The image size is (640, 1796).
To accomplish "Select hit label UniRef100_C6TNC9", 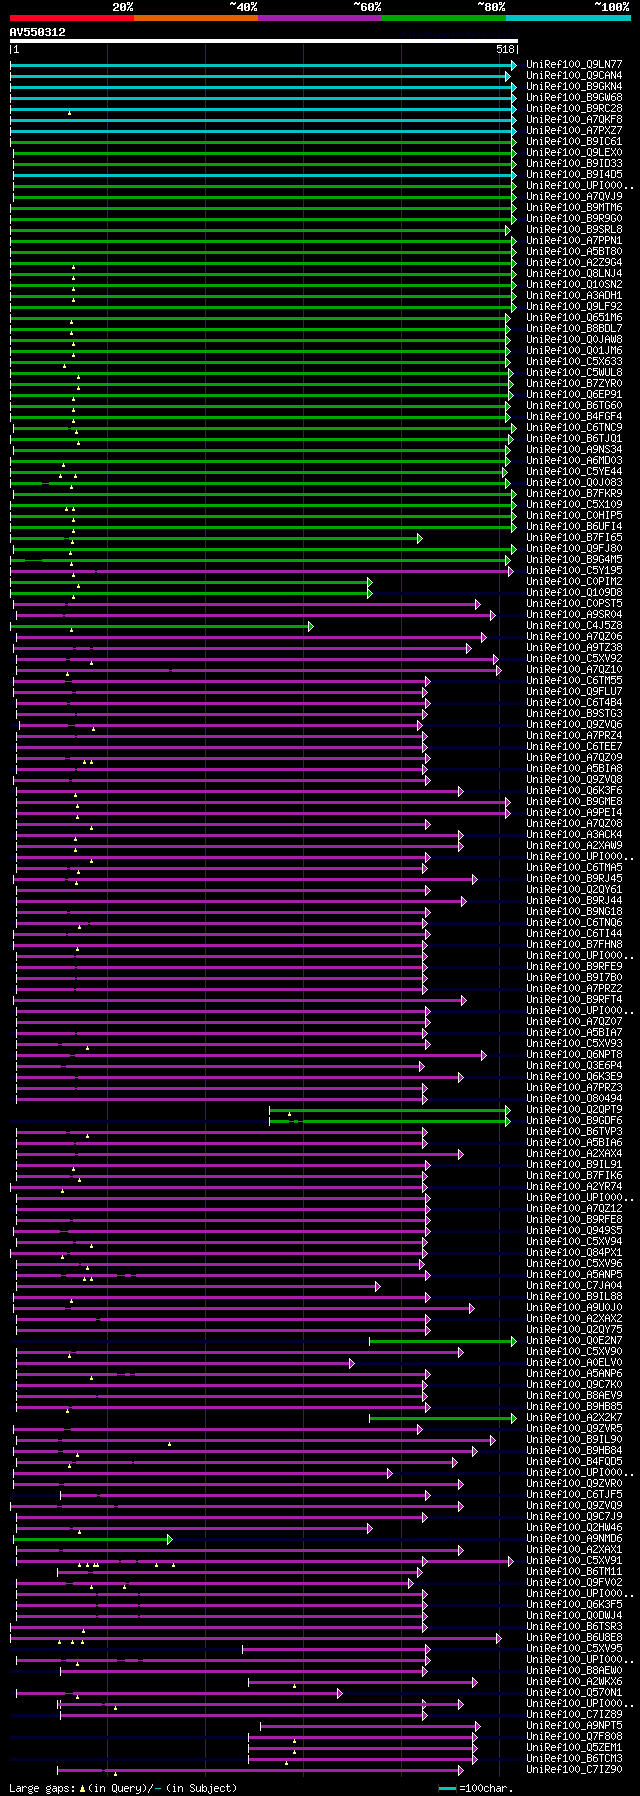I will pos(574,427).
